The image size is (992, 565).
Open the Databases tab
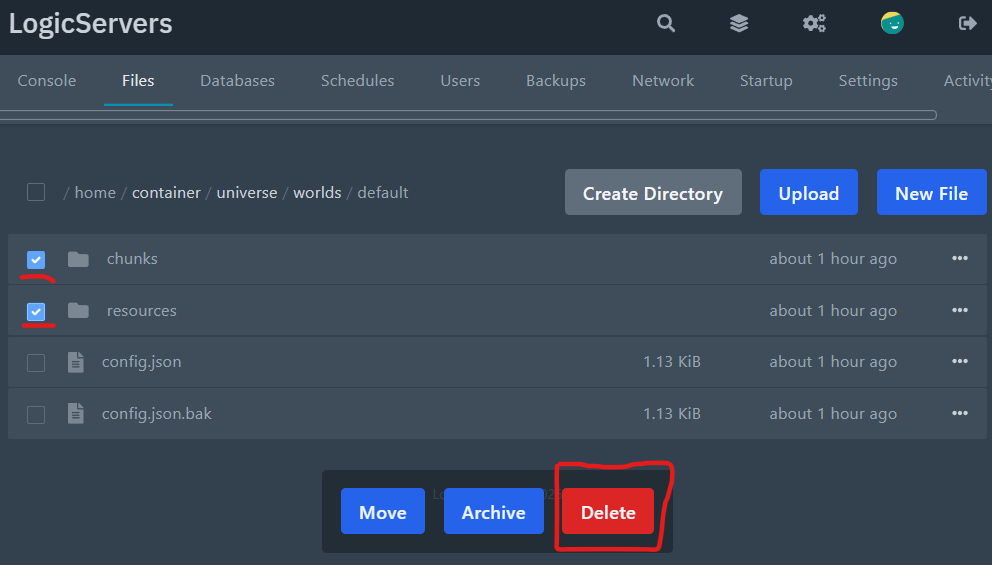237,80
